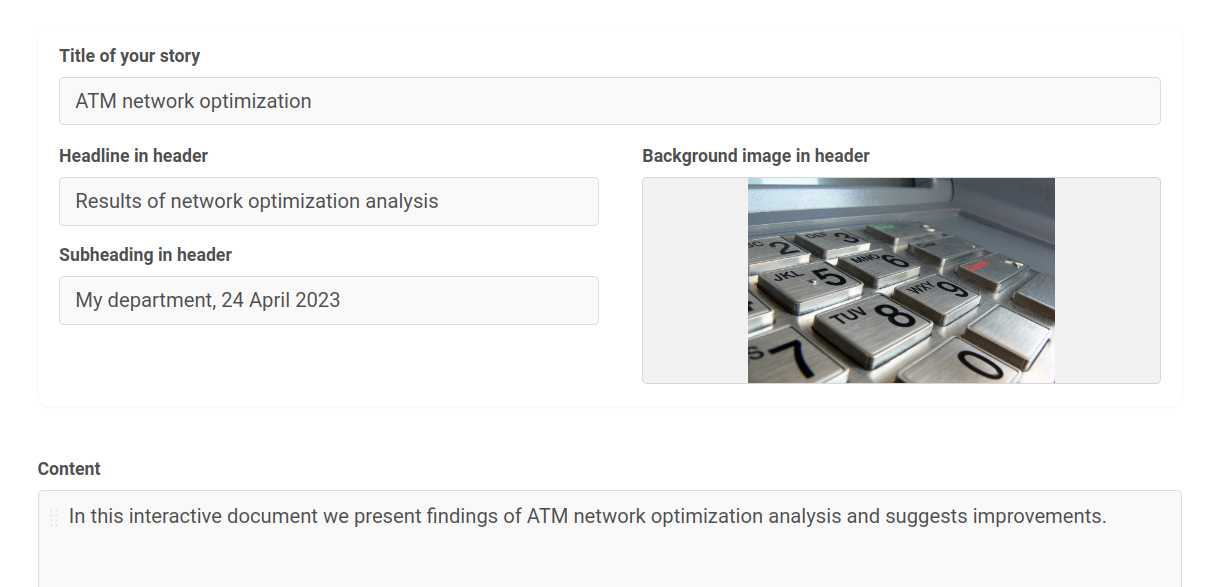Click the "Title of your story" label

point(129,56)
